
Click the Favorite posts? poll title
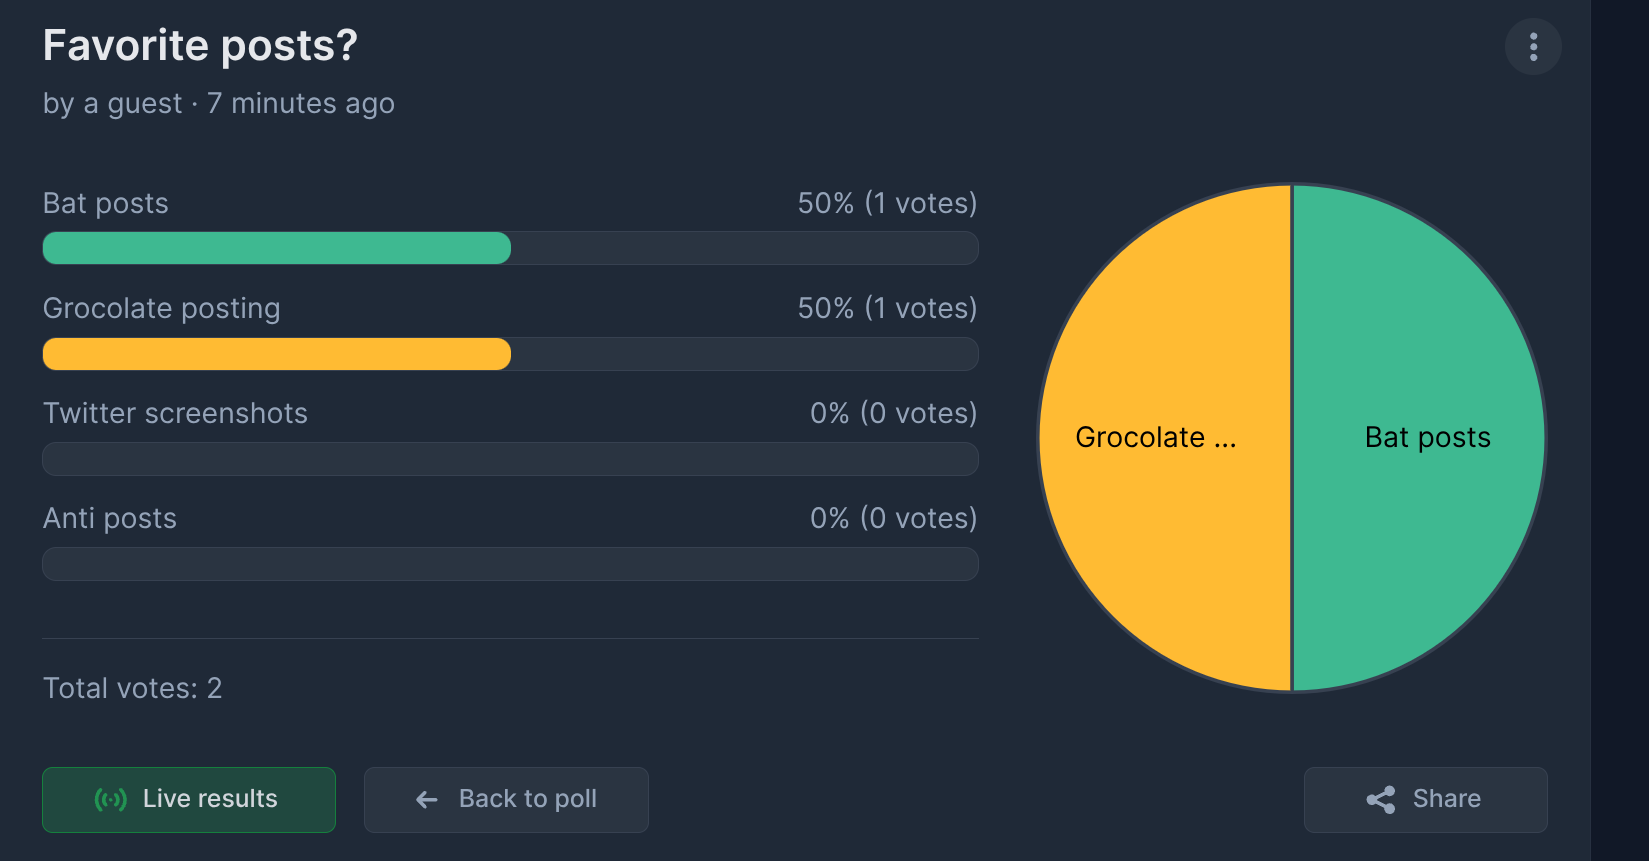pyautogui.click(x=200, y=45)
